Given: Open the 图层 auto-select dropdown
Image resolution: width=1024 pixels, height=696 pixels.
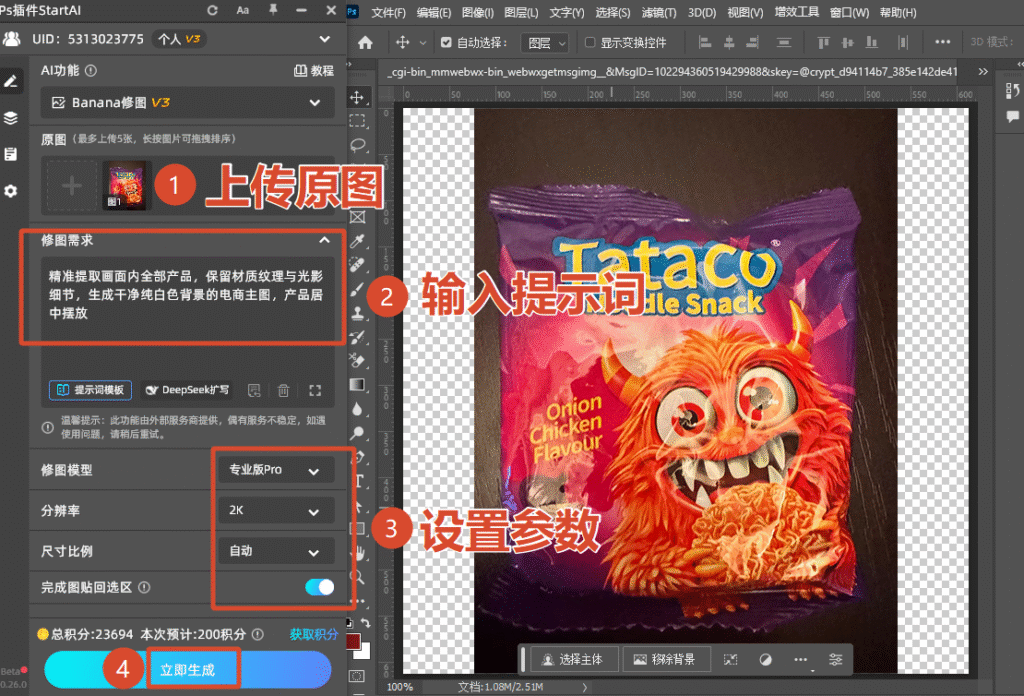Looking at the screenshot, I should coord(544,43).
